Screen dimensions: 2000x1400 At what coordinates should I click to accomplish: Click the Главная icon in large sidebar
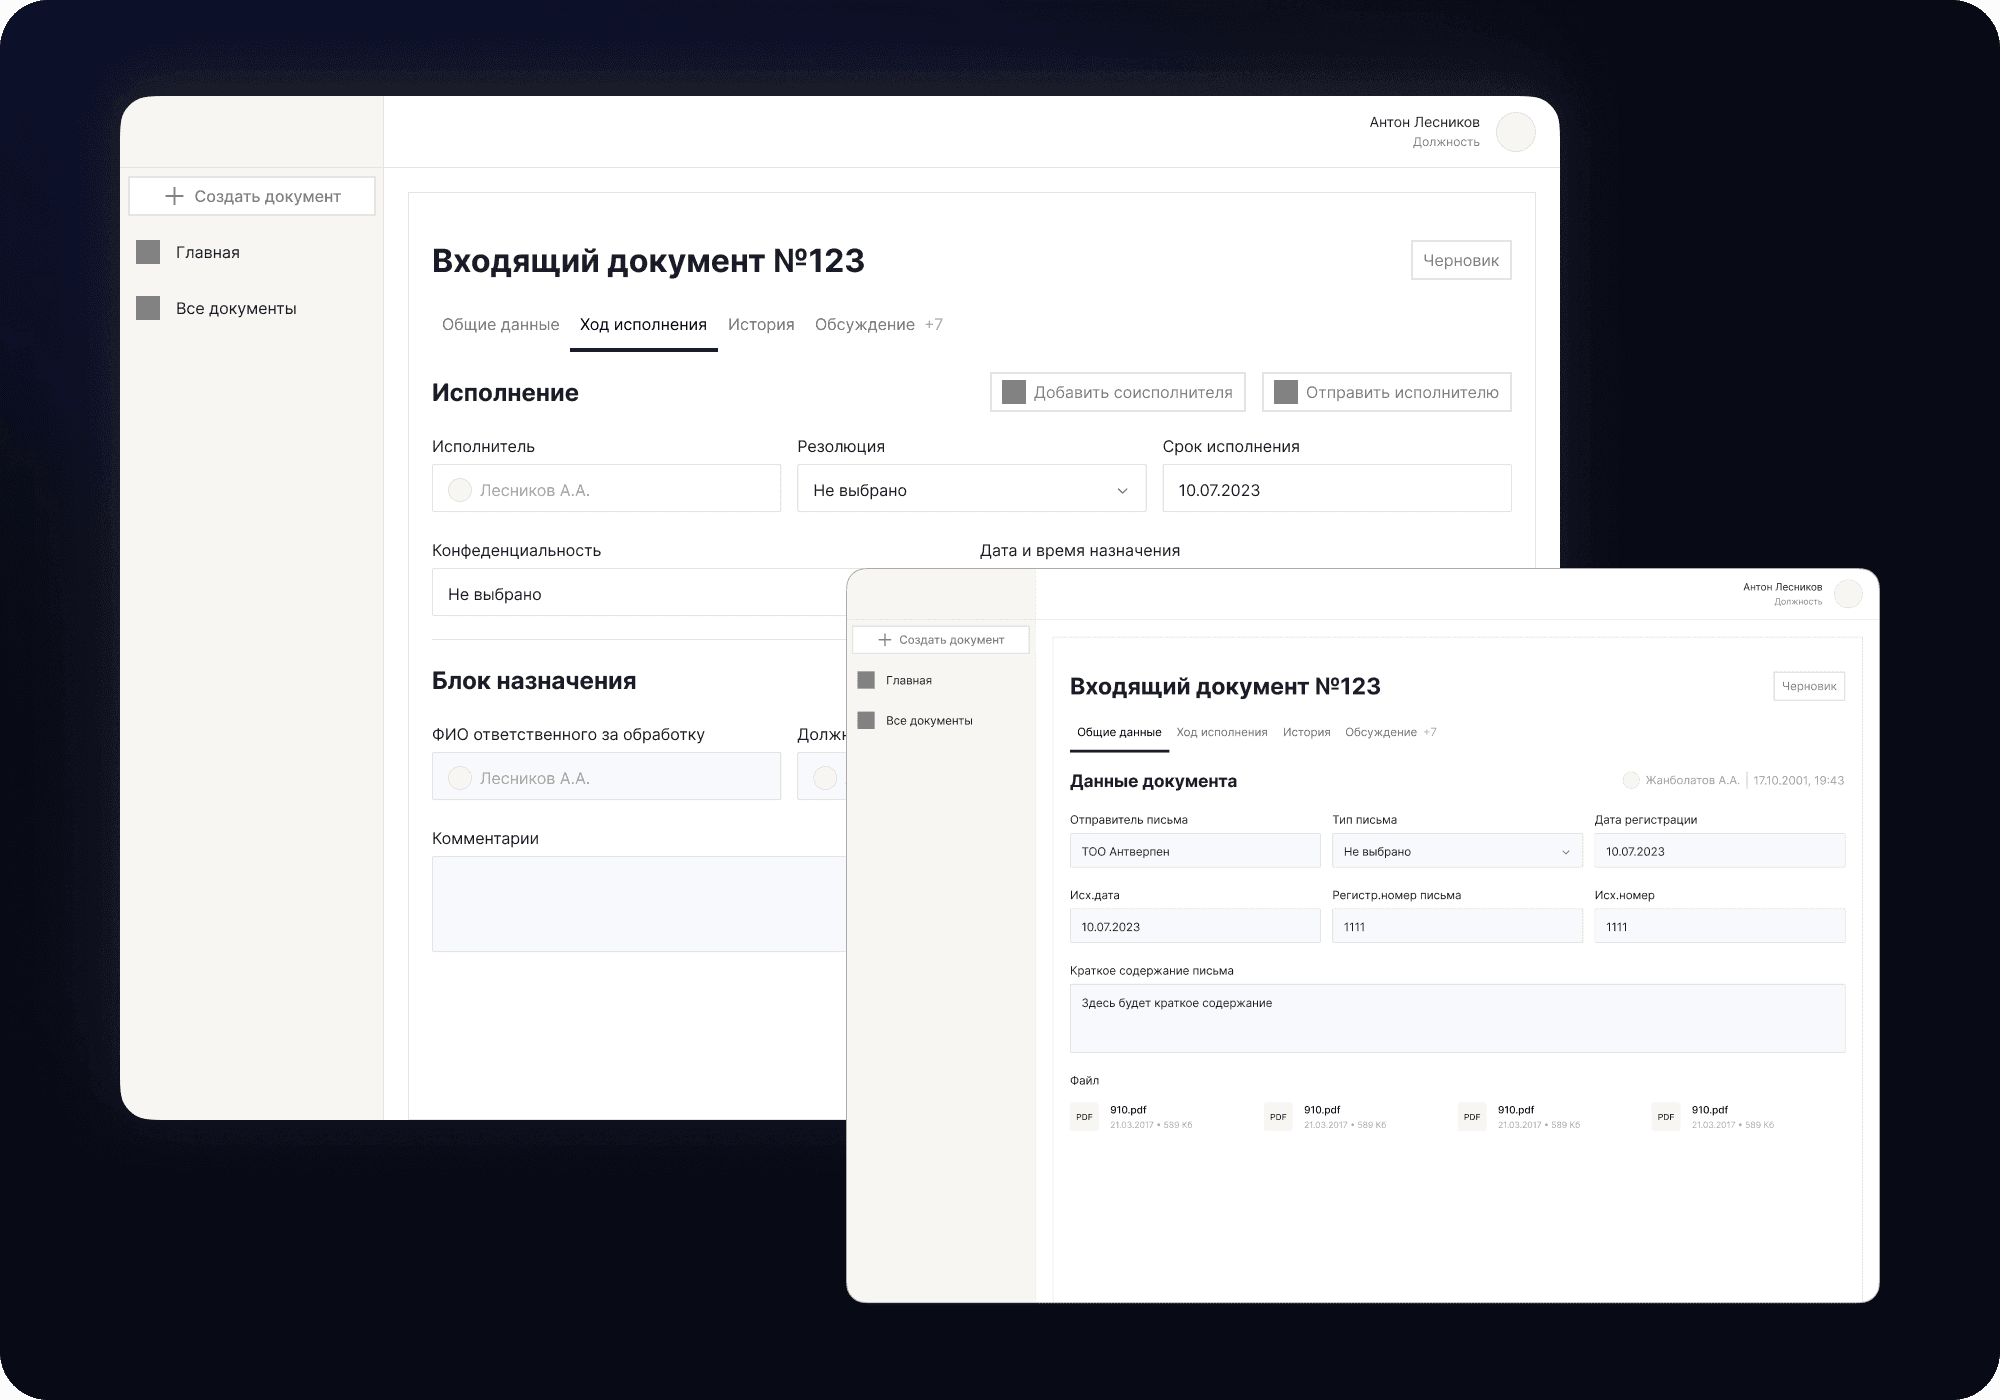148,252
